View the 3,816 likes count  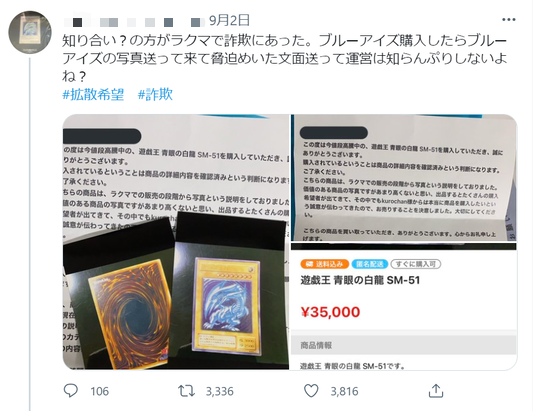pyautogui.click(x=344, y=391)
